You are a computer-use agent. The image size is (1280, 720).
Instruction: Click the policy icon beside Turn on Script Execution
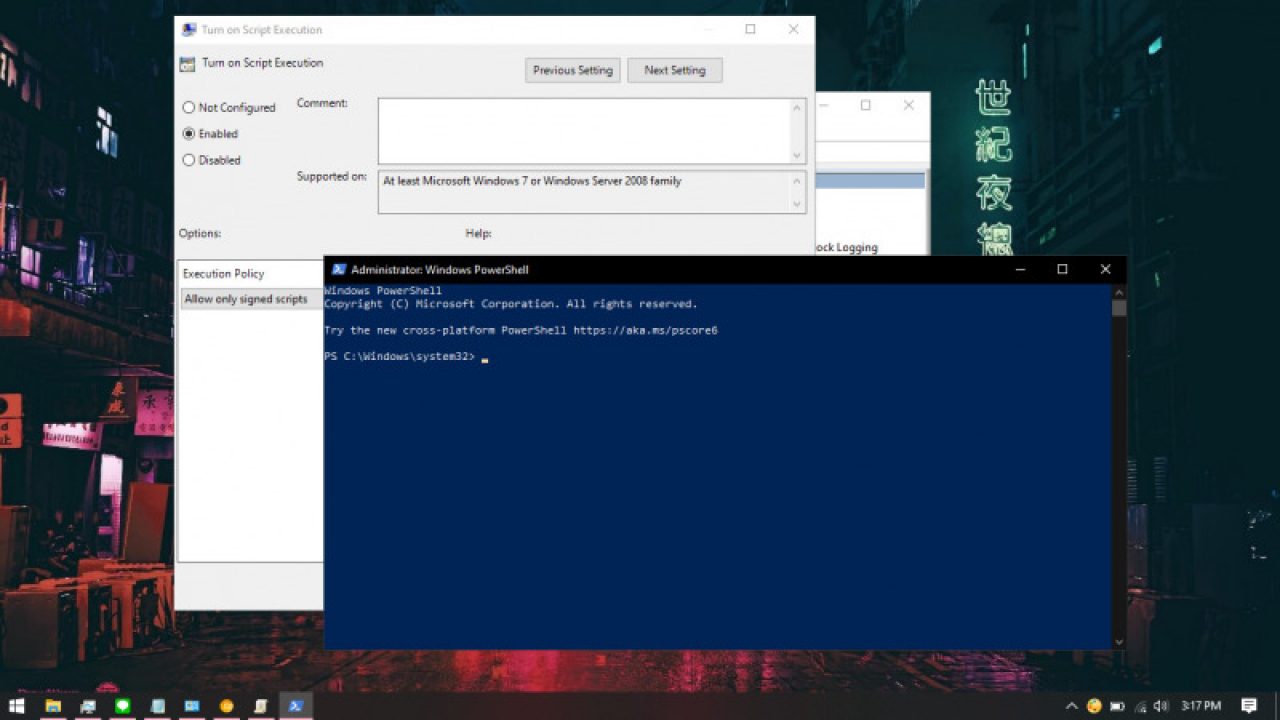click(187, 64)
